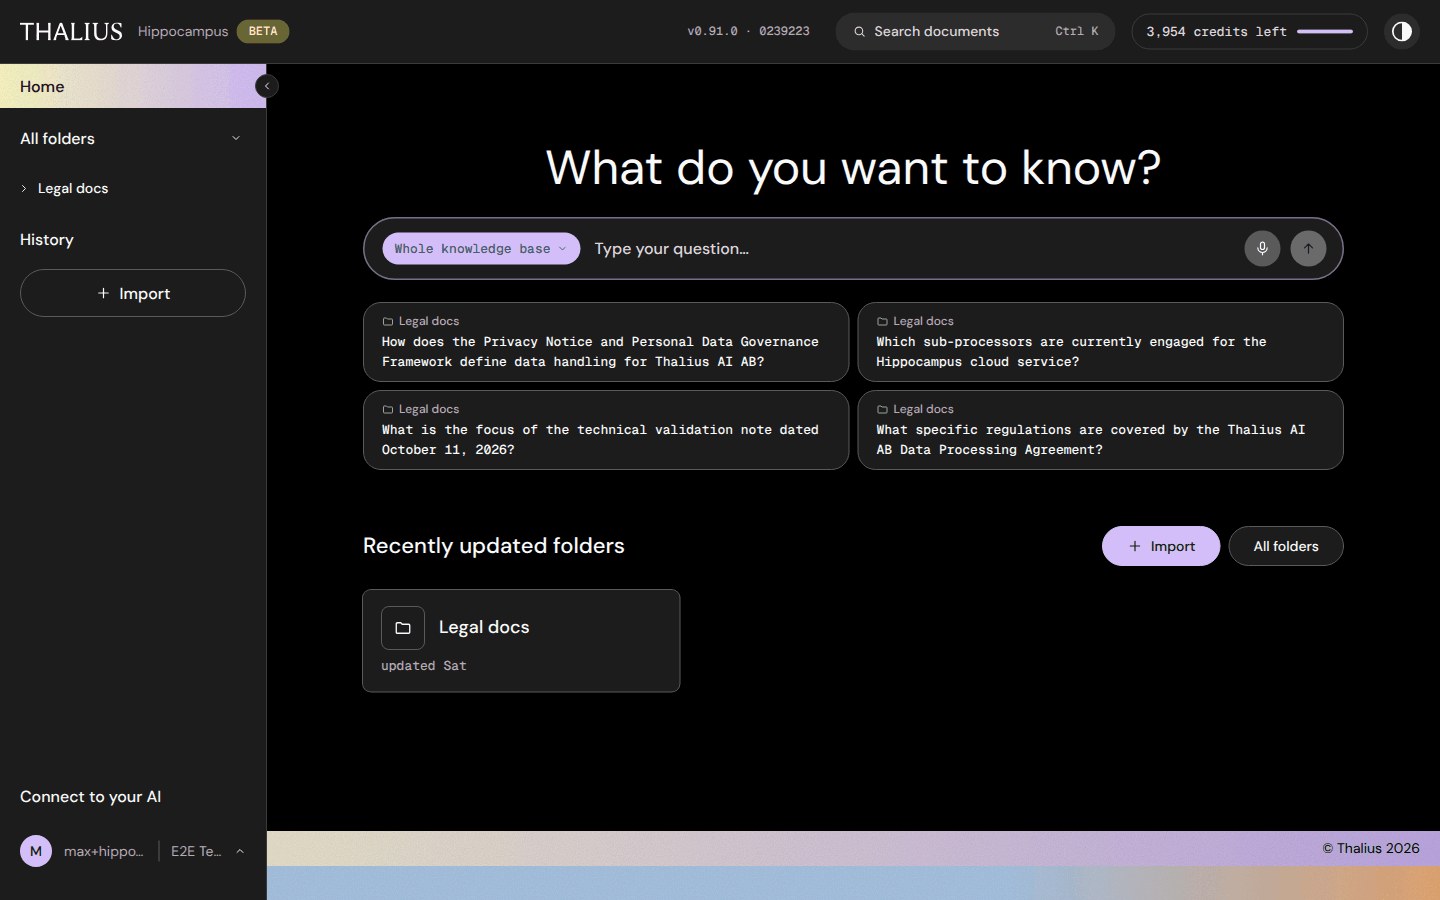Go to Home in the sidebar
The image size is (1440, 900).
point(133,86)
